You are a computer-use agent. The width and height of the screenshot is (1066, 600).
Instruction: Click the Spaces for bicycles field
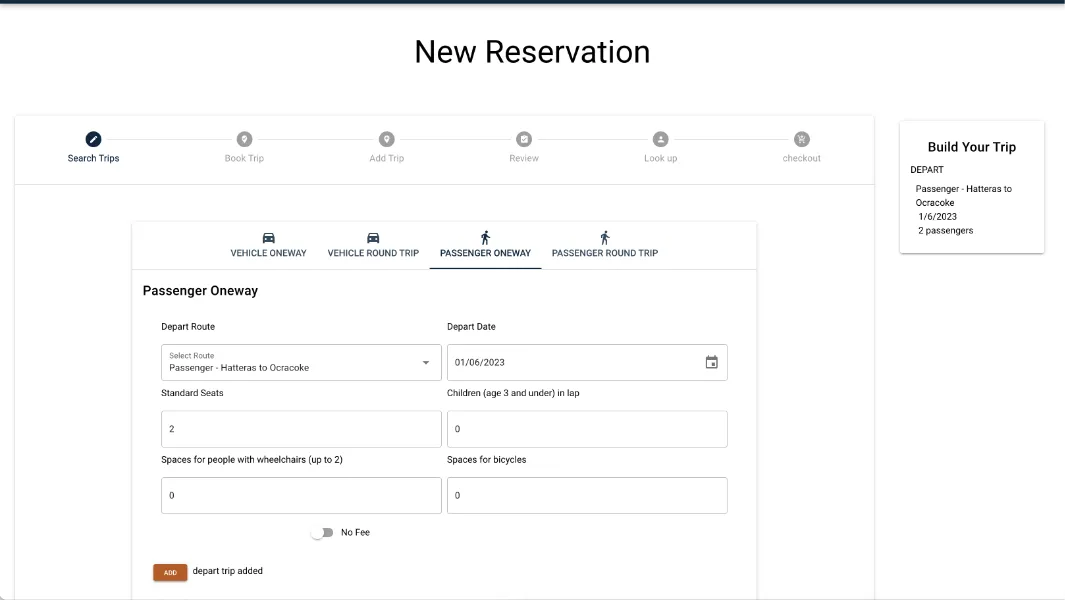pyautogui.click(x=587, y=495)
